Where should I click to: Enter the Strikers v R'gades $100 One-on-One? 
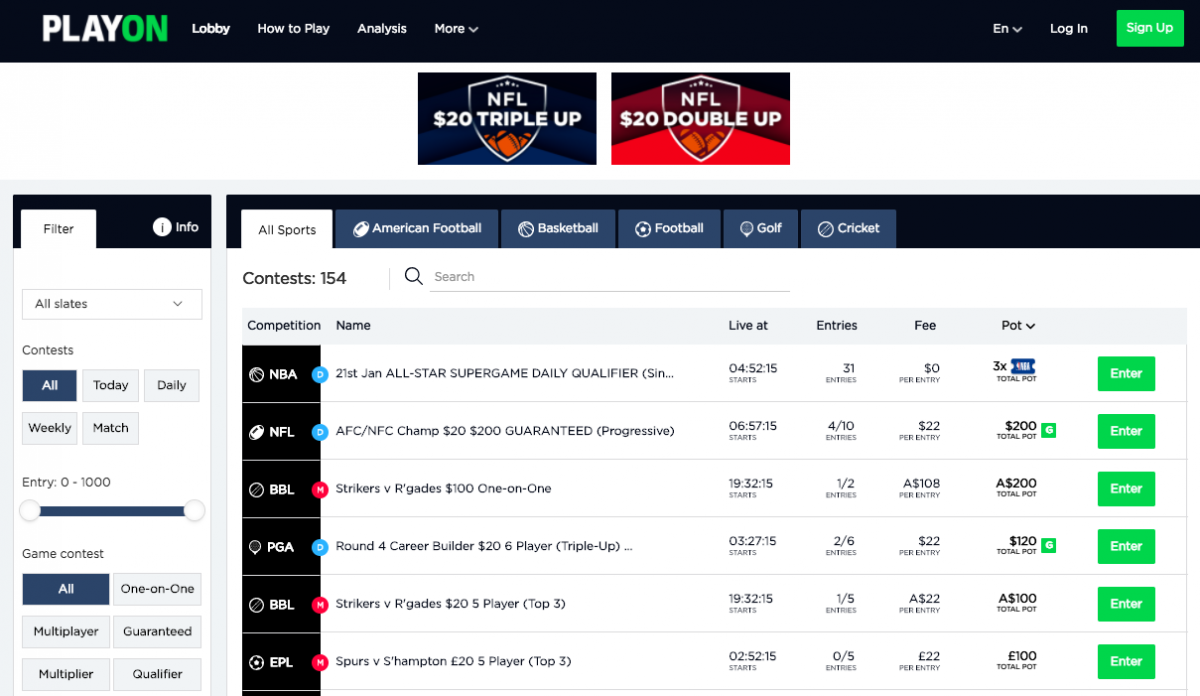pos(1126,489)
